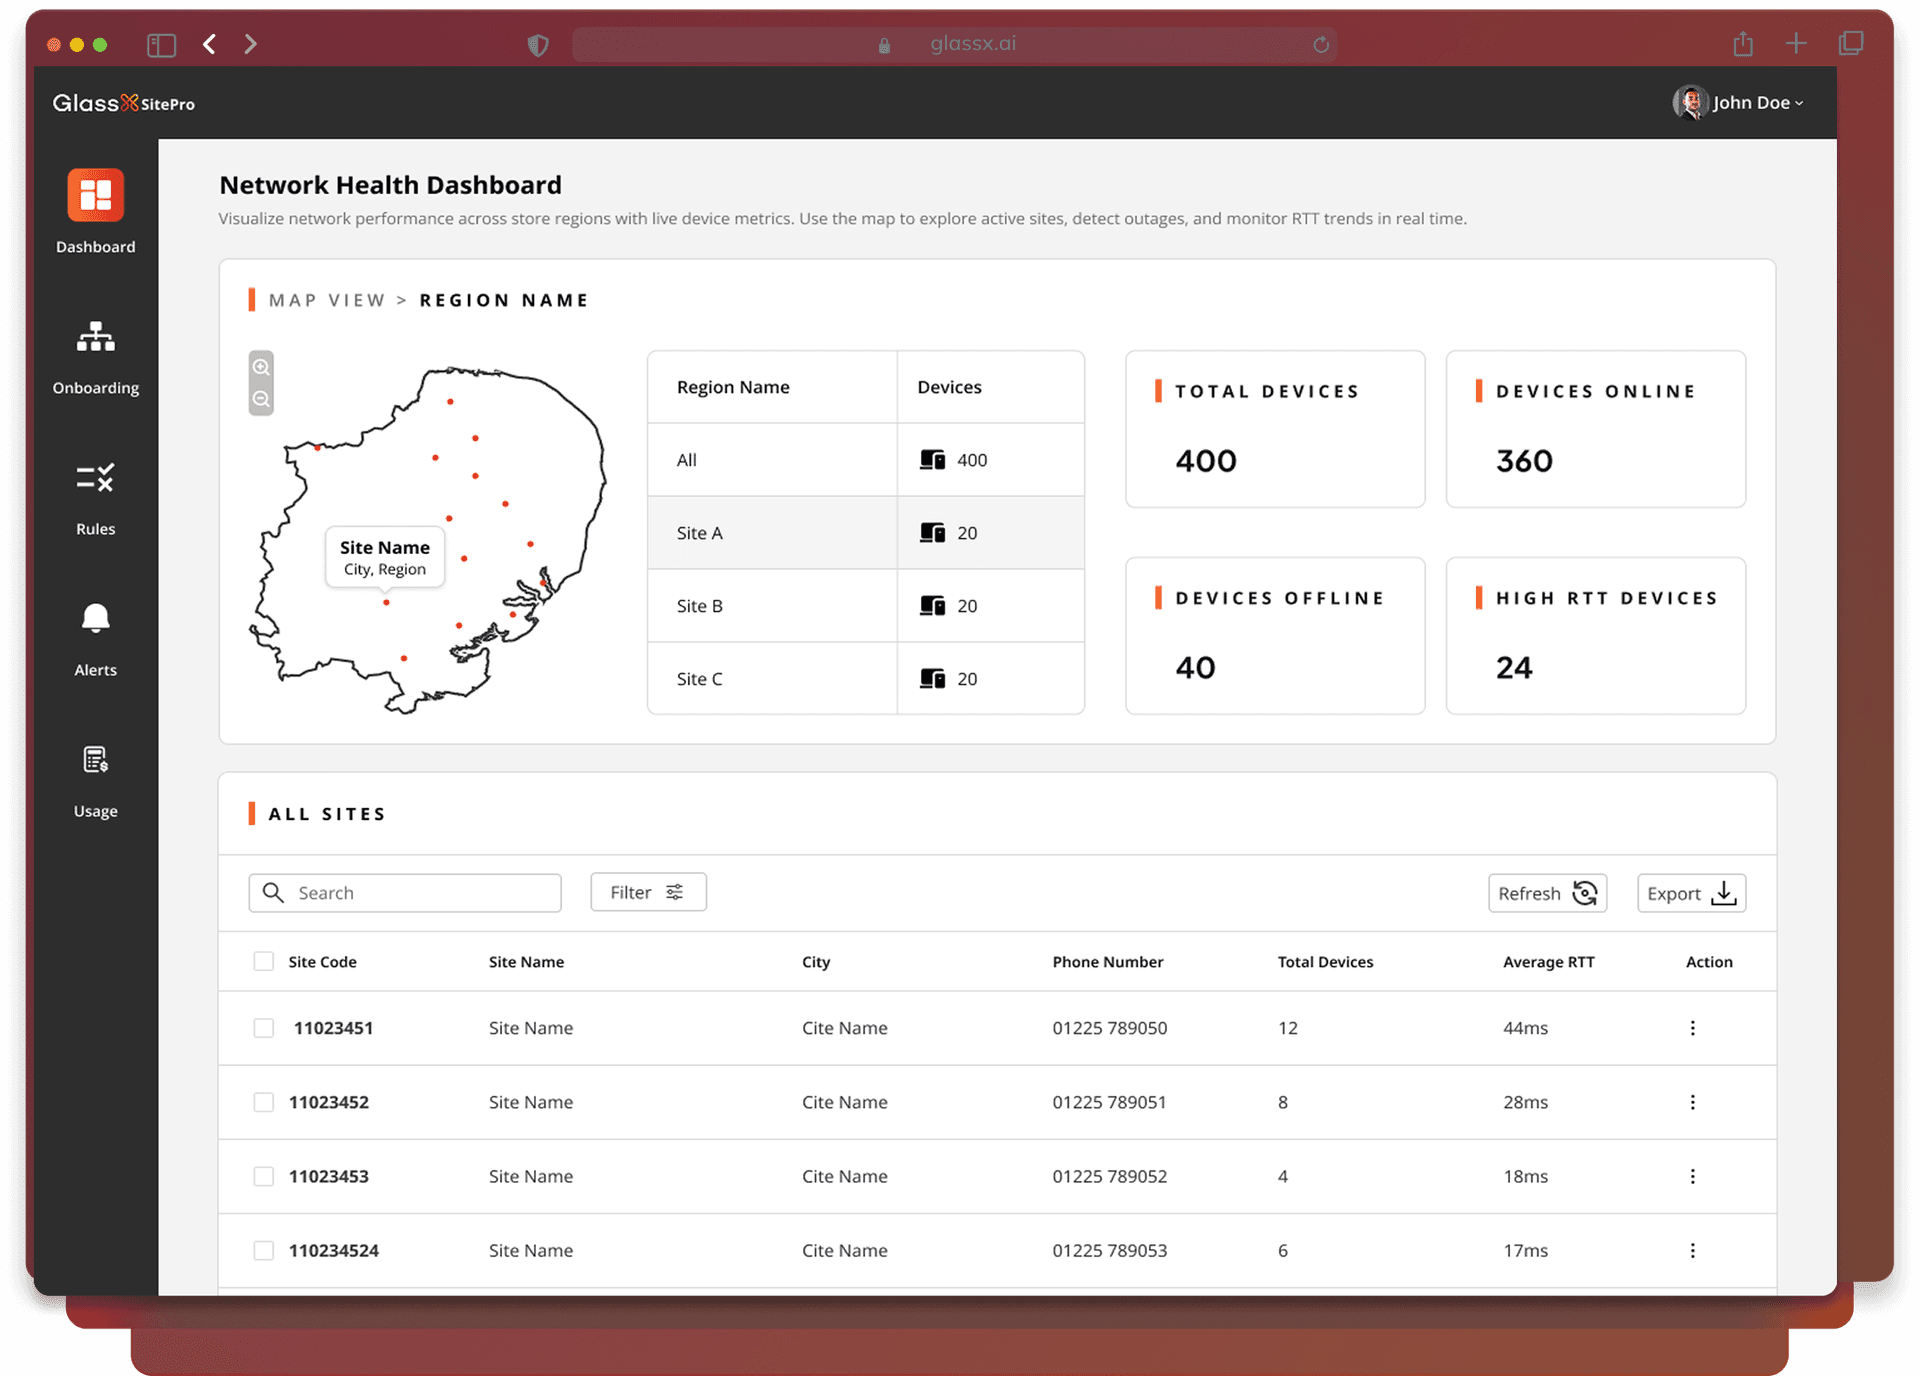Select the All row in the Region Name table

(x=770, y=460)
